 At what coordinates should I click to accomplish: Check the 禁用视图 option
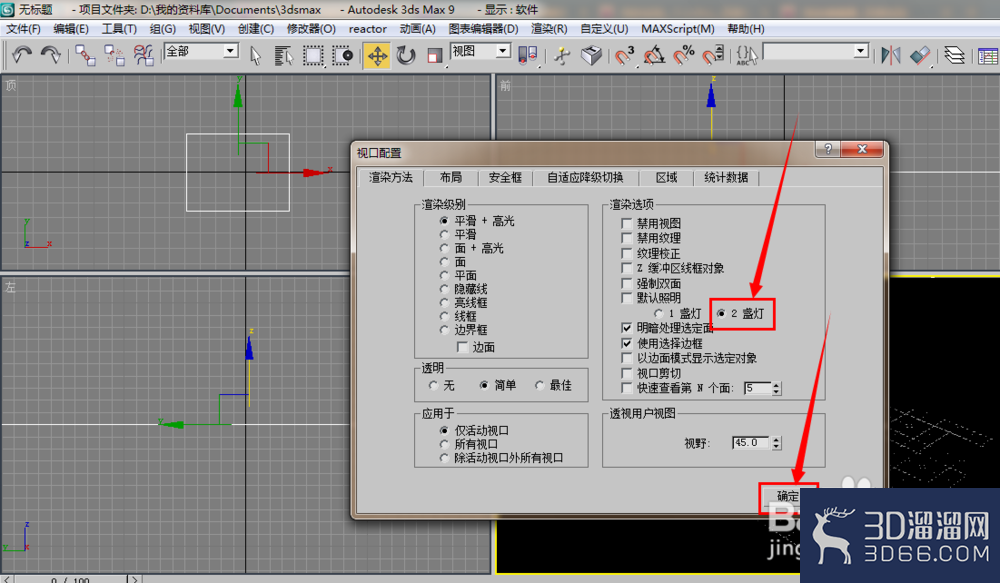click(626, 223)
